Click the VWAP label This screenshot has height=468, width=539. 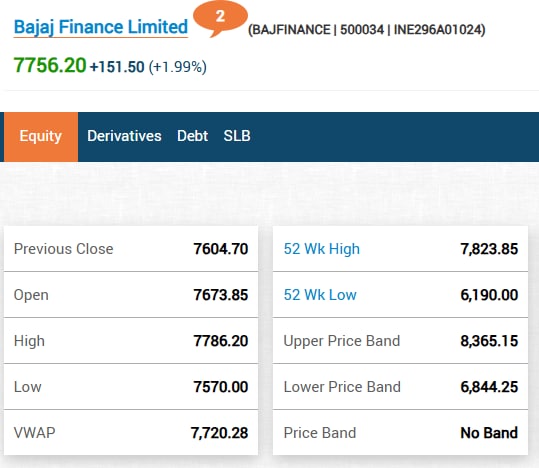(34, 433)
